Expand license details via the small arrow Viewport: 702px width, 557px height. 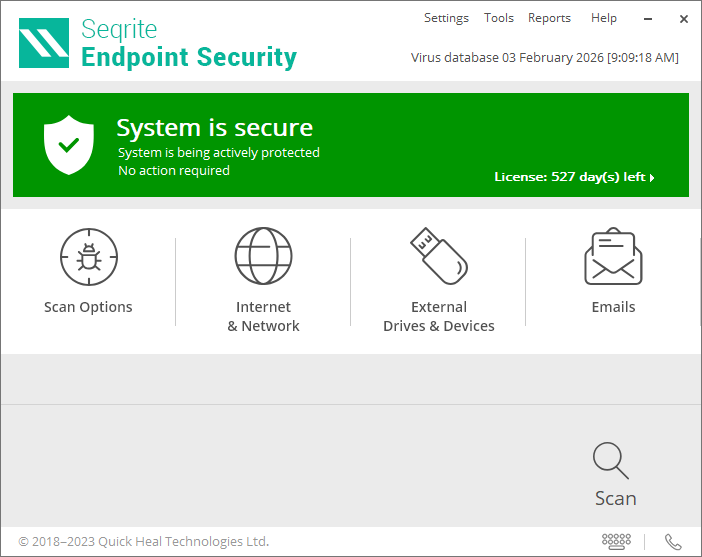click(652, 178)
